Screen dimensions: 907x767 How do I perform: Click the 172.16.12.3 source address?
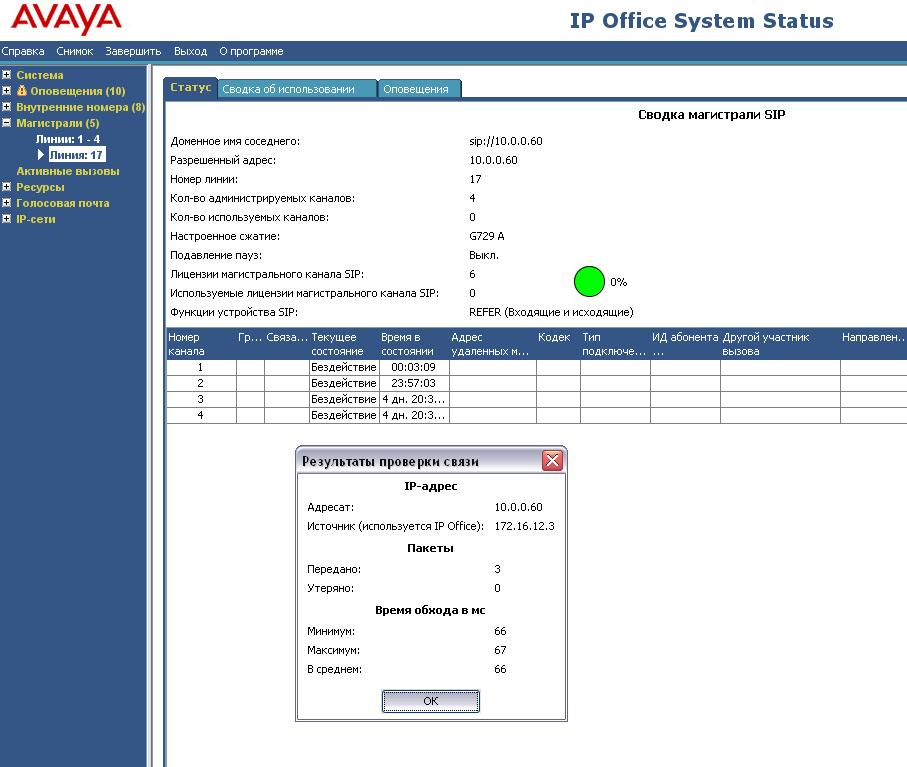click(x=524, y=526)
